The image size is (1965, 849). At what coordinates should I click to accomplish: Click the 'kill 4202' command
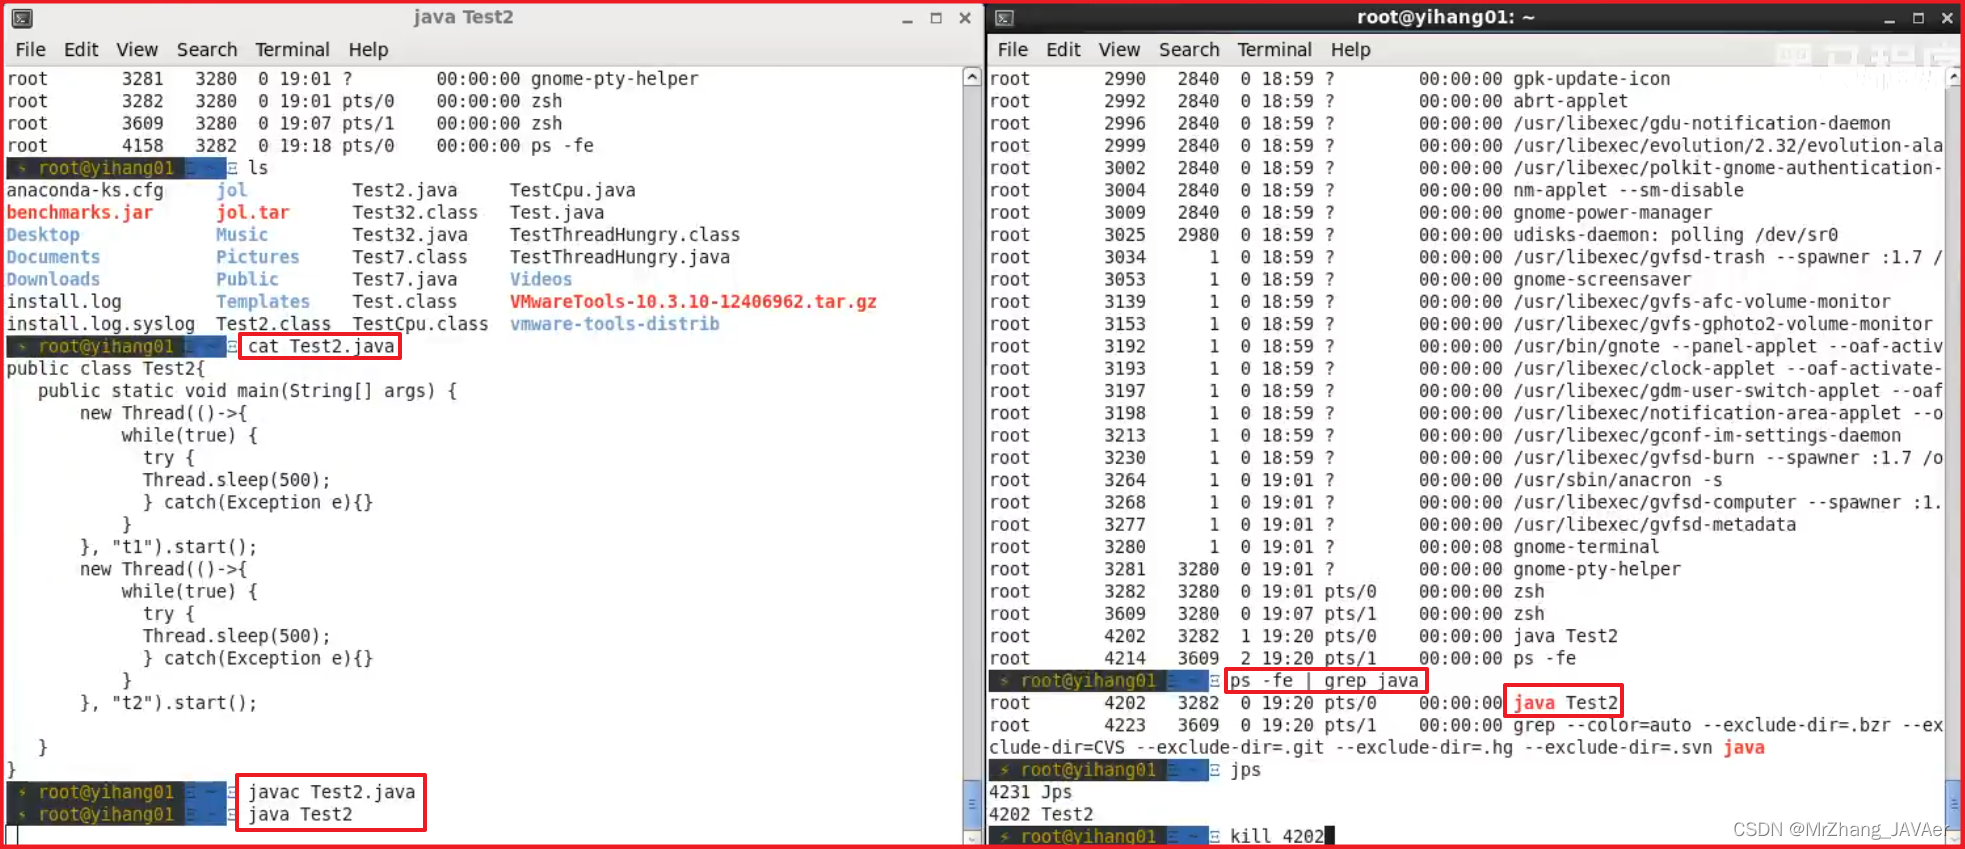pos(1277,836)
